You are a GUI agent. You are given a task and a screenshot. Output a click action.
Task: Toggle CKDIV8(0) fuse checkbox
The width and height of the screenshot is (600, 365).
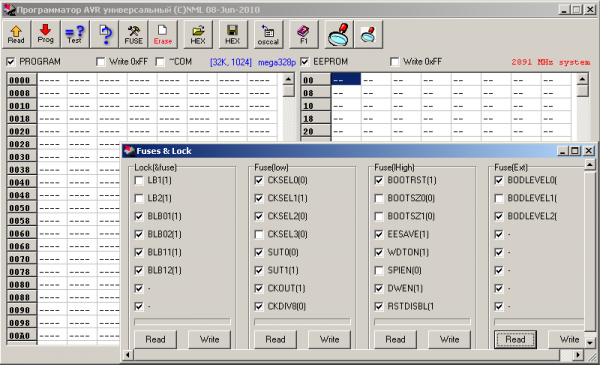(x=259, y=306)
